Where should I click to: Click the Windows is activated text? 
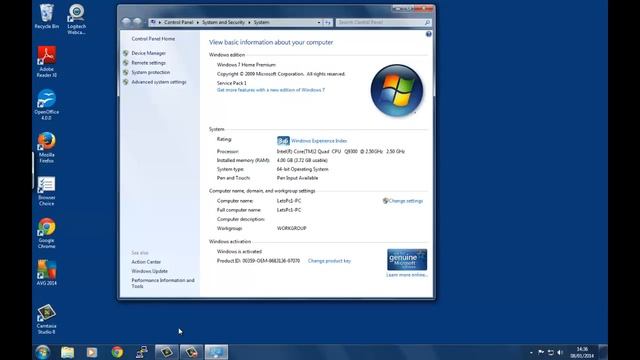[x=239, y=252]
